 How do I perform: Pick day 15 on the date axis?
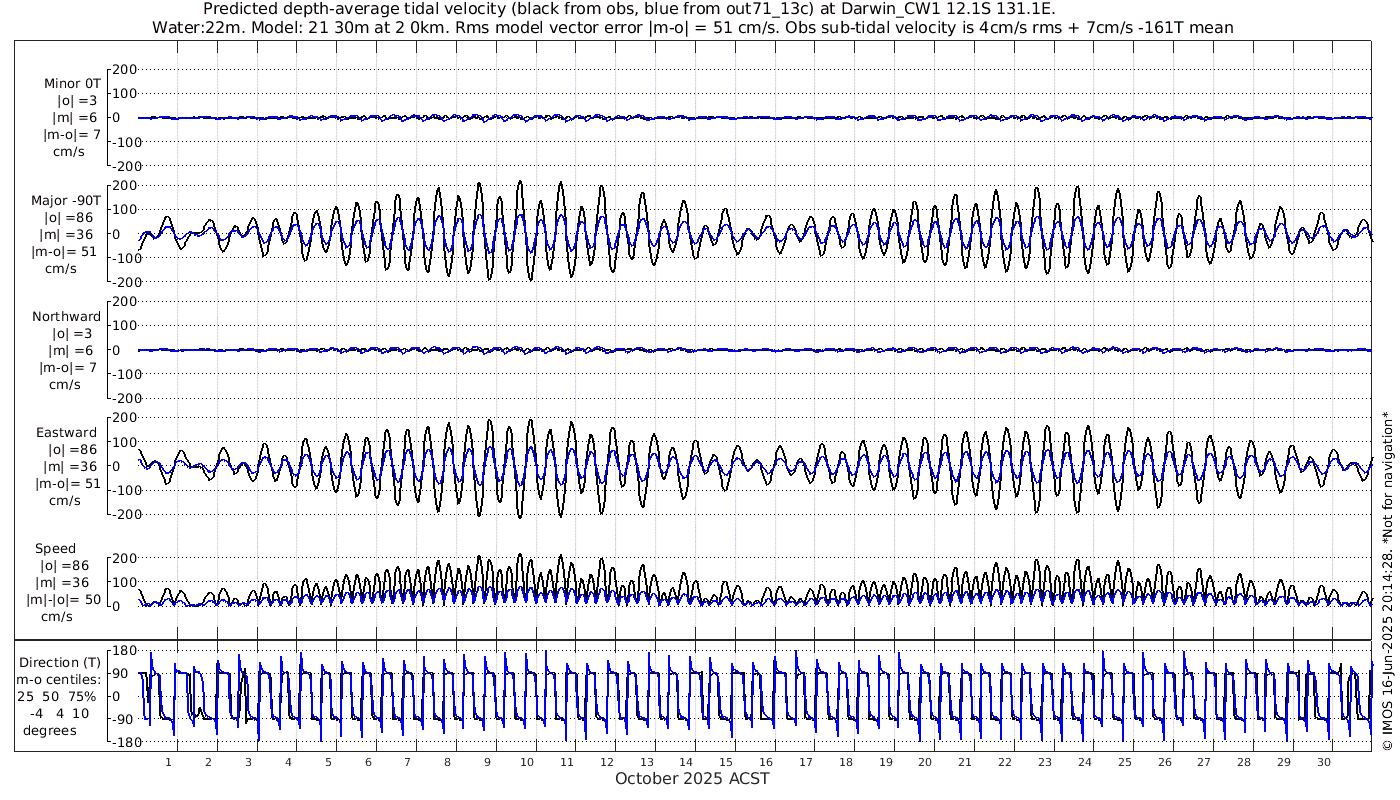[726, 761]
